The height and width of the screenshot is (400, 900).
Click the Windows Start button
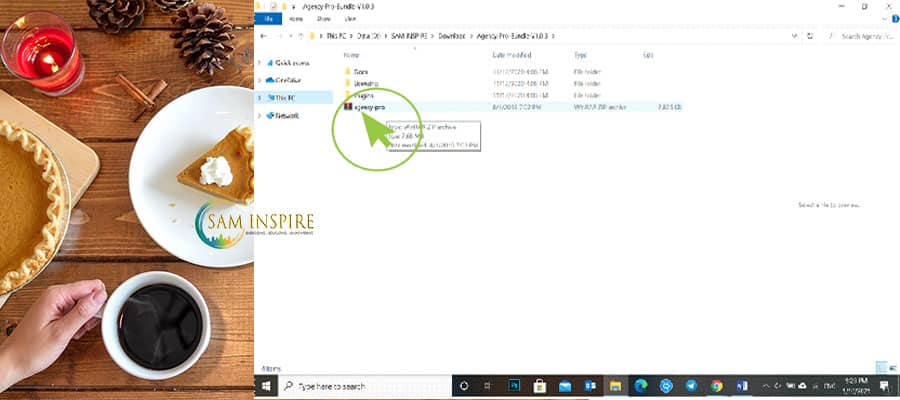click(x=267, y=385)
